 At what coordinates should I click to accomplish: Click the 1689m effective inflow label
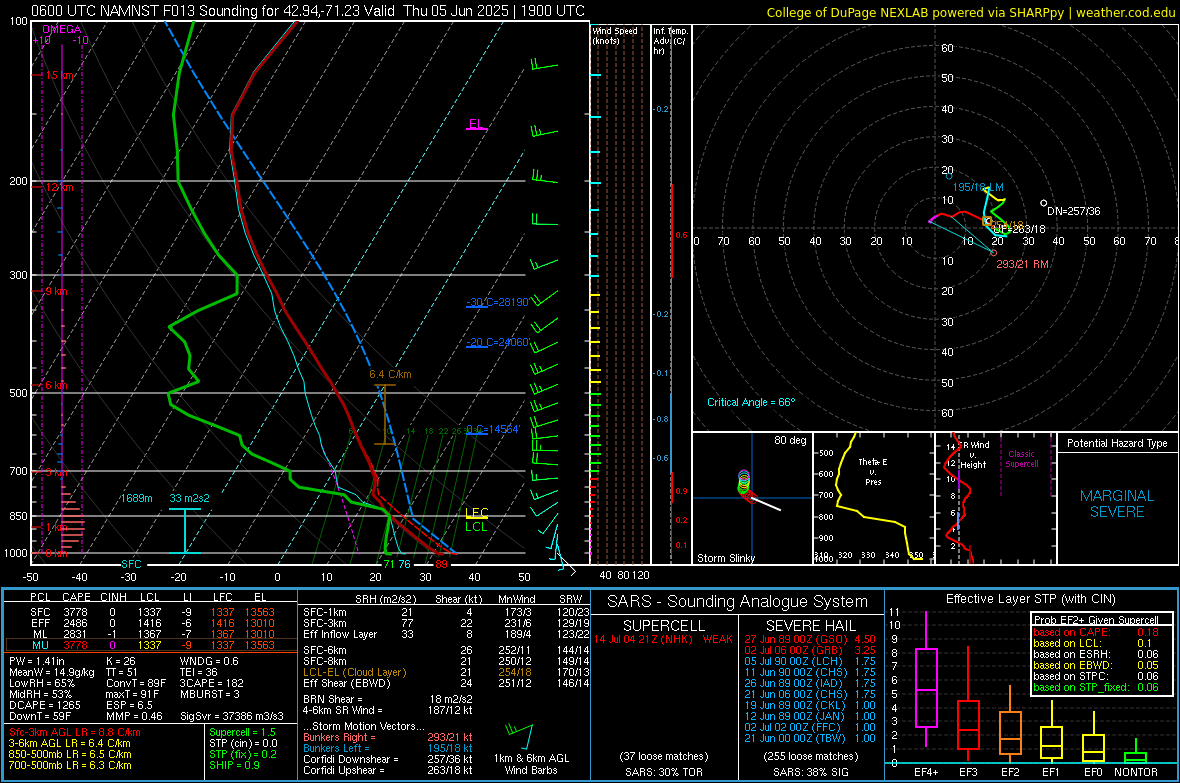pos(136,498)
